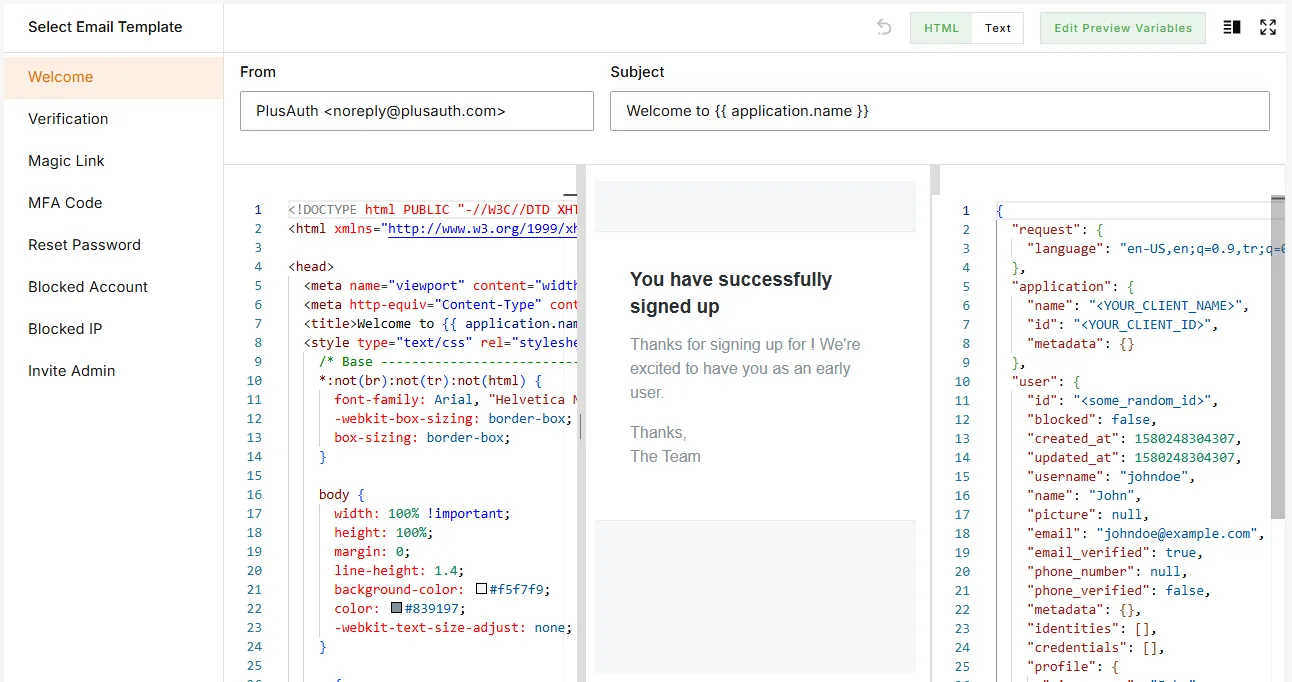
Task: Click the undo/reset arrow icon
Action: [x=884, y=28]
